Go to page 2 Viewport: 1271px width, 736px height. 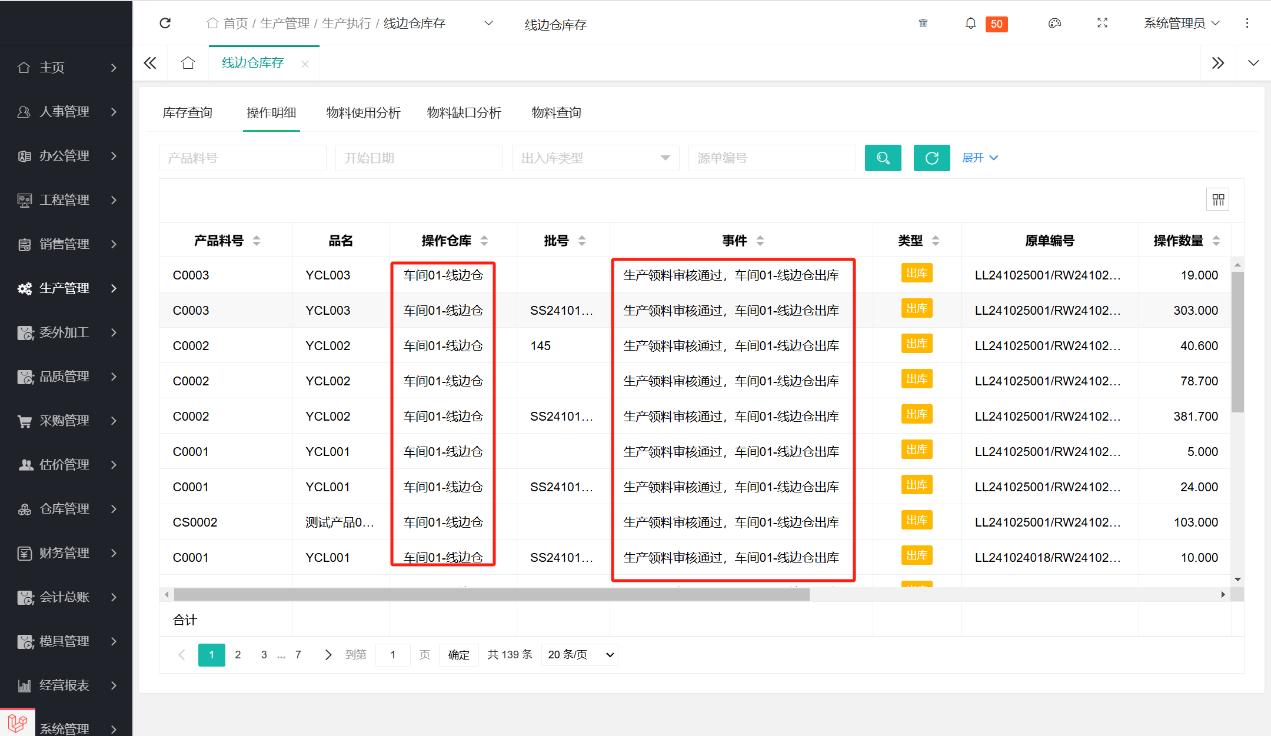tap(238, 655)
